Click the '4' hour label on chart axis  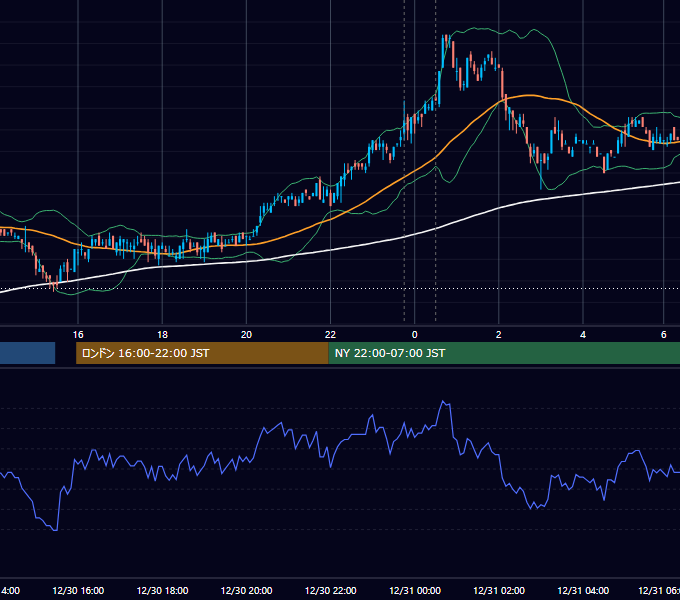(x=583, y=335)
